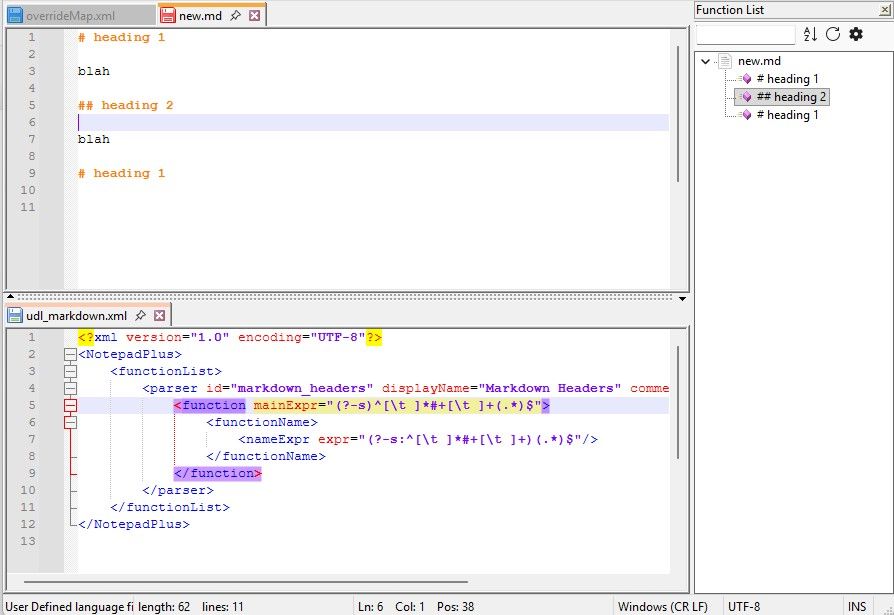Collapse the functionName fold on line 6

tap(70, 423)
